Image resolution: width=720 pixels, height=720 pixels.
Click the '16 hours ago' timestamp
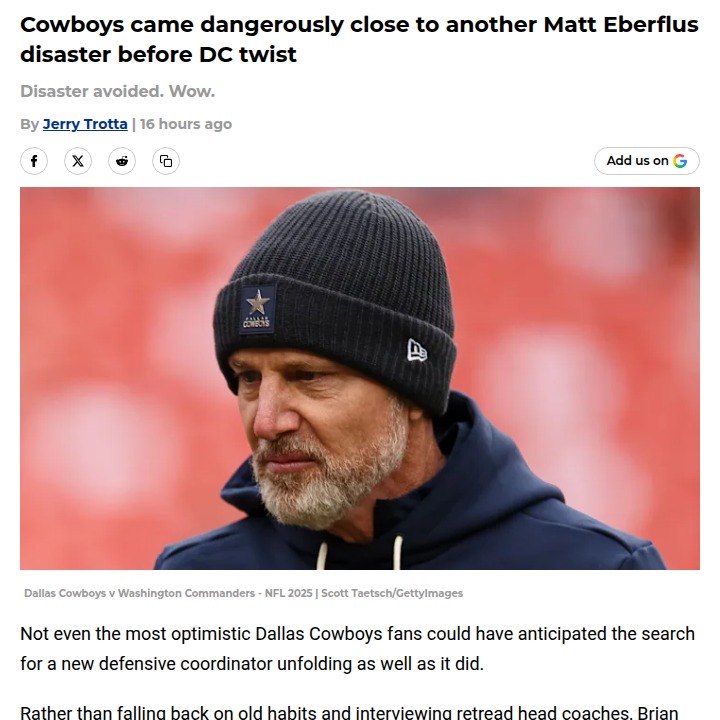(x=186, y=124)
